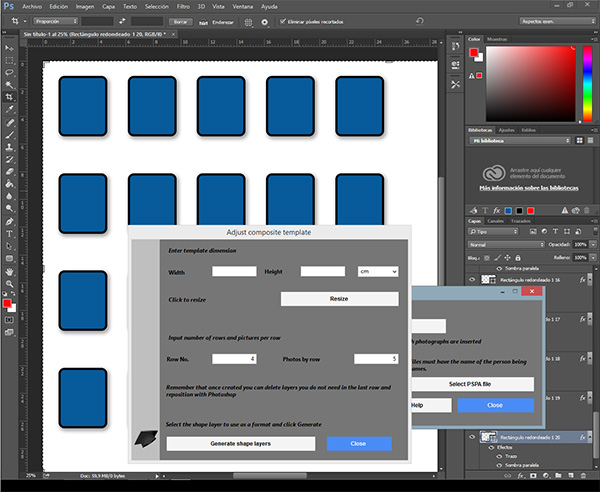Add layer style fx at Layers panel bottom
Screen dimensions: 600x492
[x=520, y=476]
